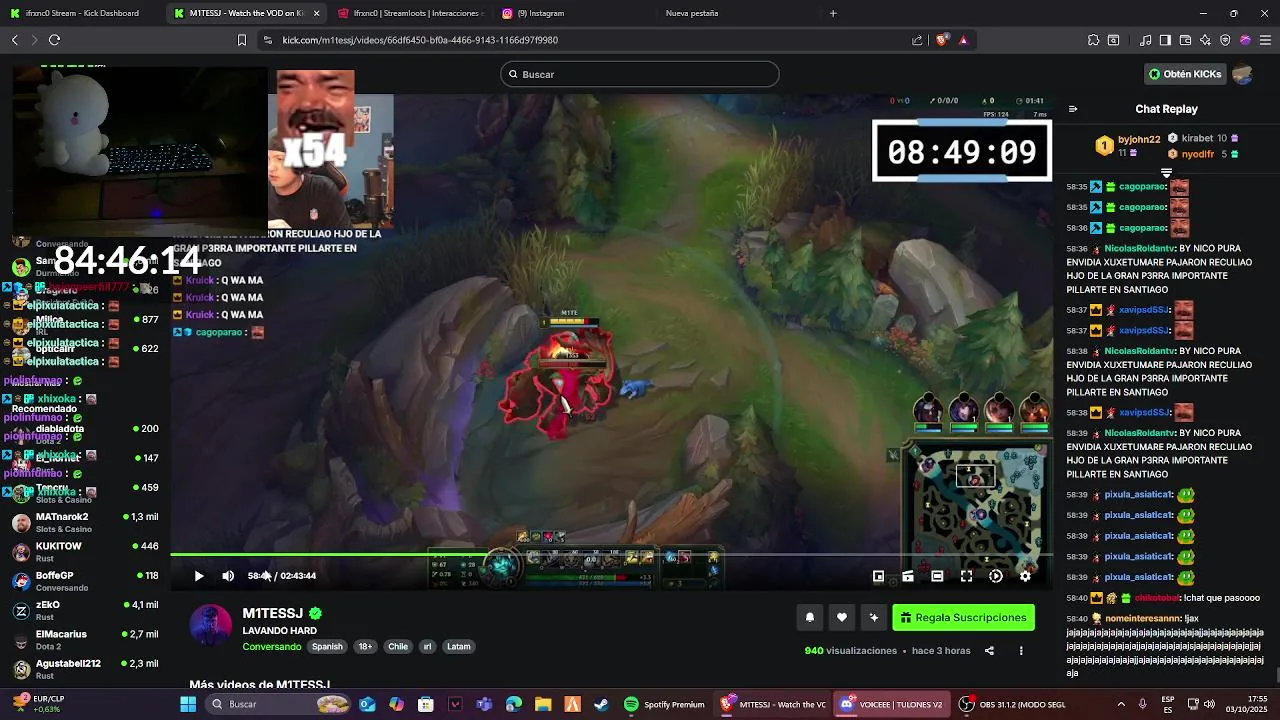Viewport: 1280px width, 720px height.
Task: Open Leo AI sparkle icon in toolbar
Action: [1205, 40]
